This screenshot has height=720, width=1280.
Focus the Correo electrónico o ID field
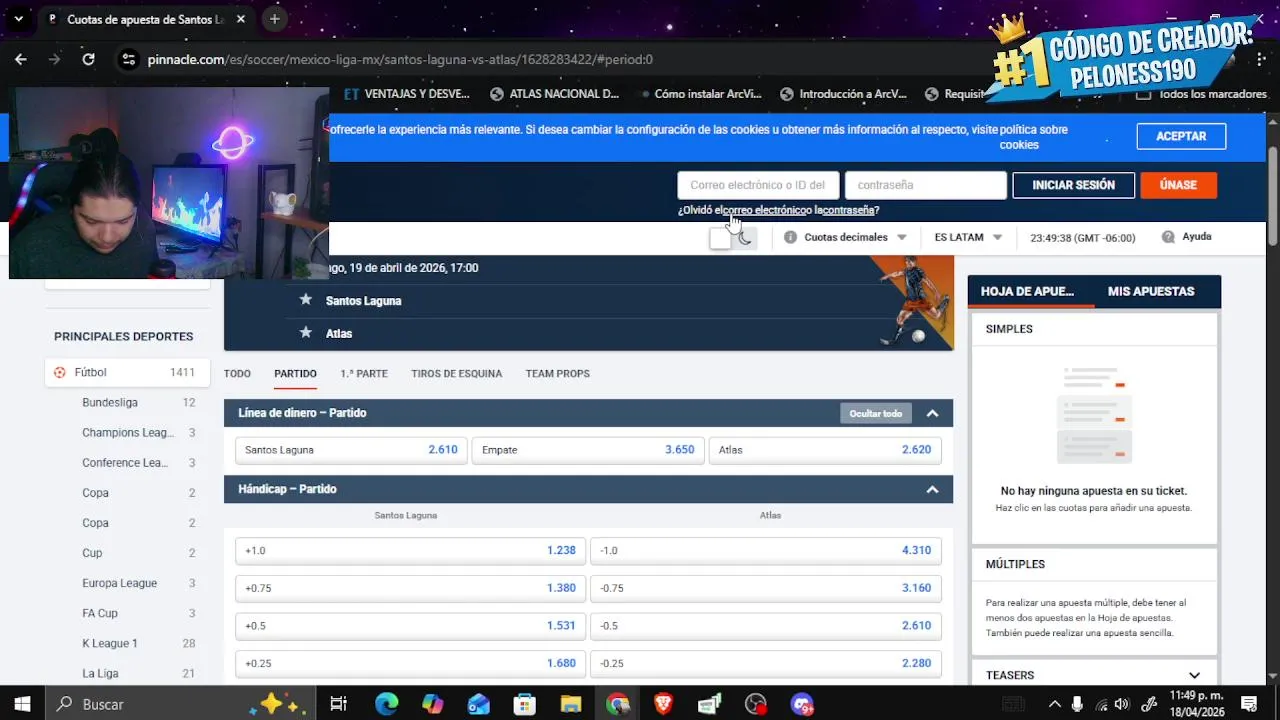pyautogui.click(x=758, y=185)
